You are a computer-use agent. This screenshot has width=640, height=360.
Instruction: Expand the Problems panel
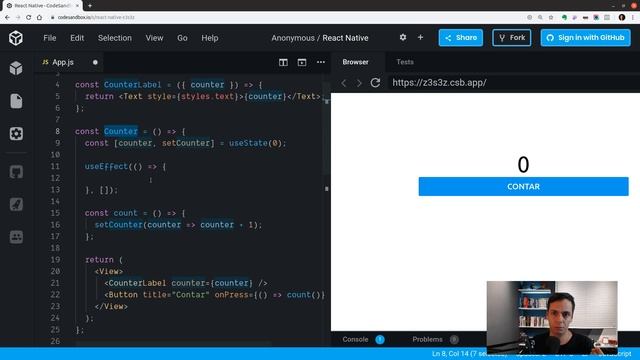(x=427, y=339)
